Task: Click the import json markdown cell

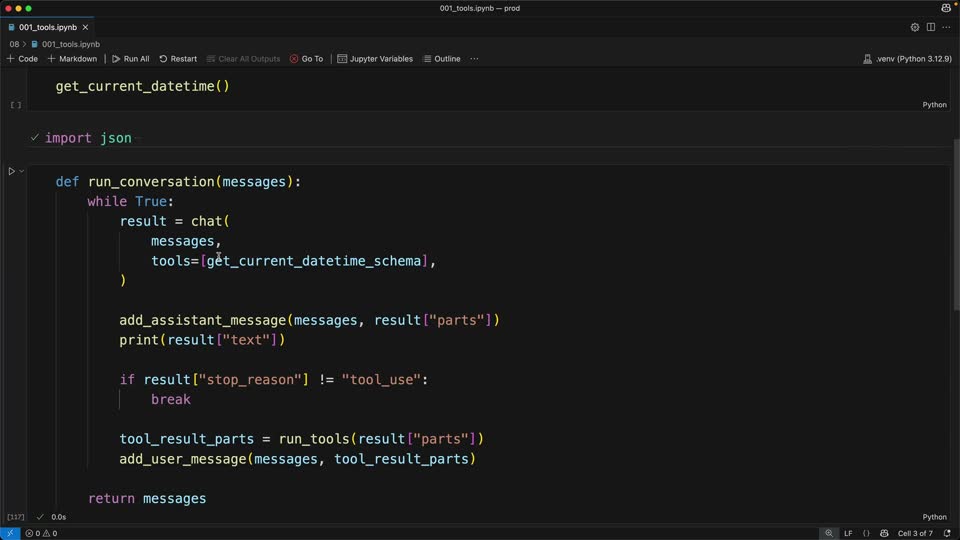Action: tap(88, 138)
